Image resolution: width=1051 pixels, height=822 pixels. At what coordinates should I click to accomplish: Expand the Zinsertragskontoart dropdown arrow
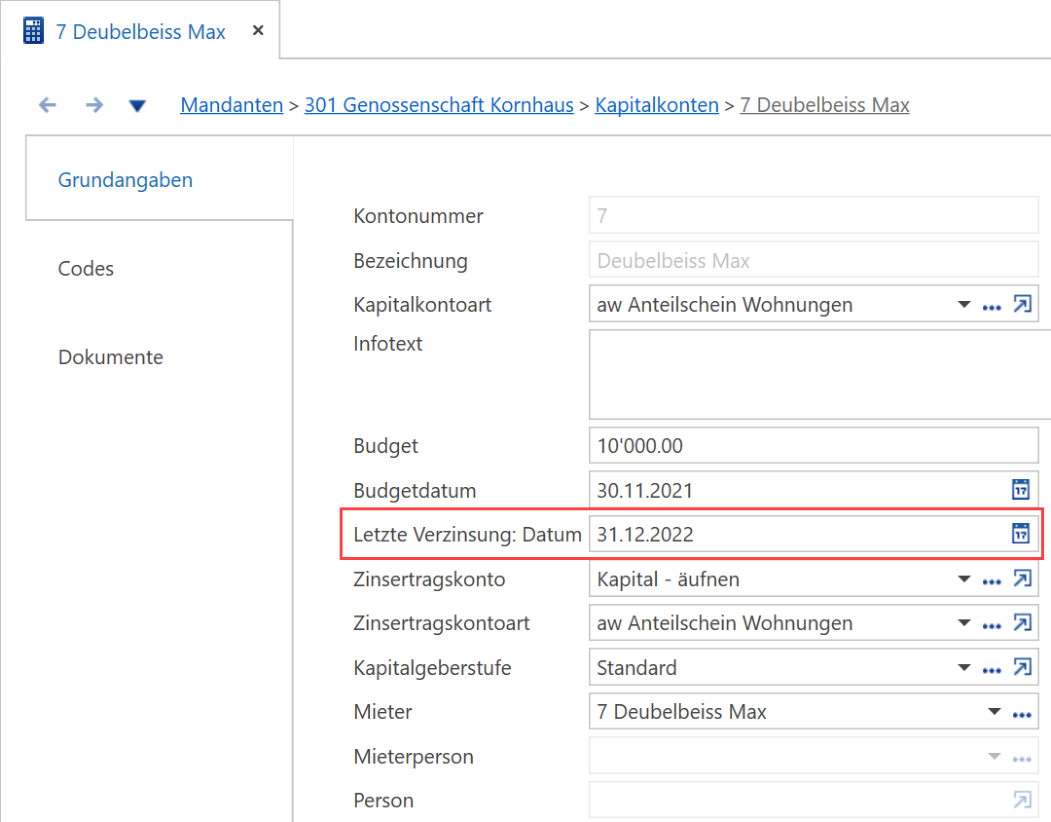tap(964, 623)
